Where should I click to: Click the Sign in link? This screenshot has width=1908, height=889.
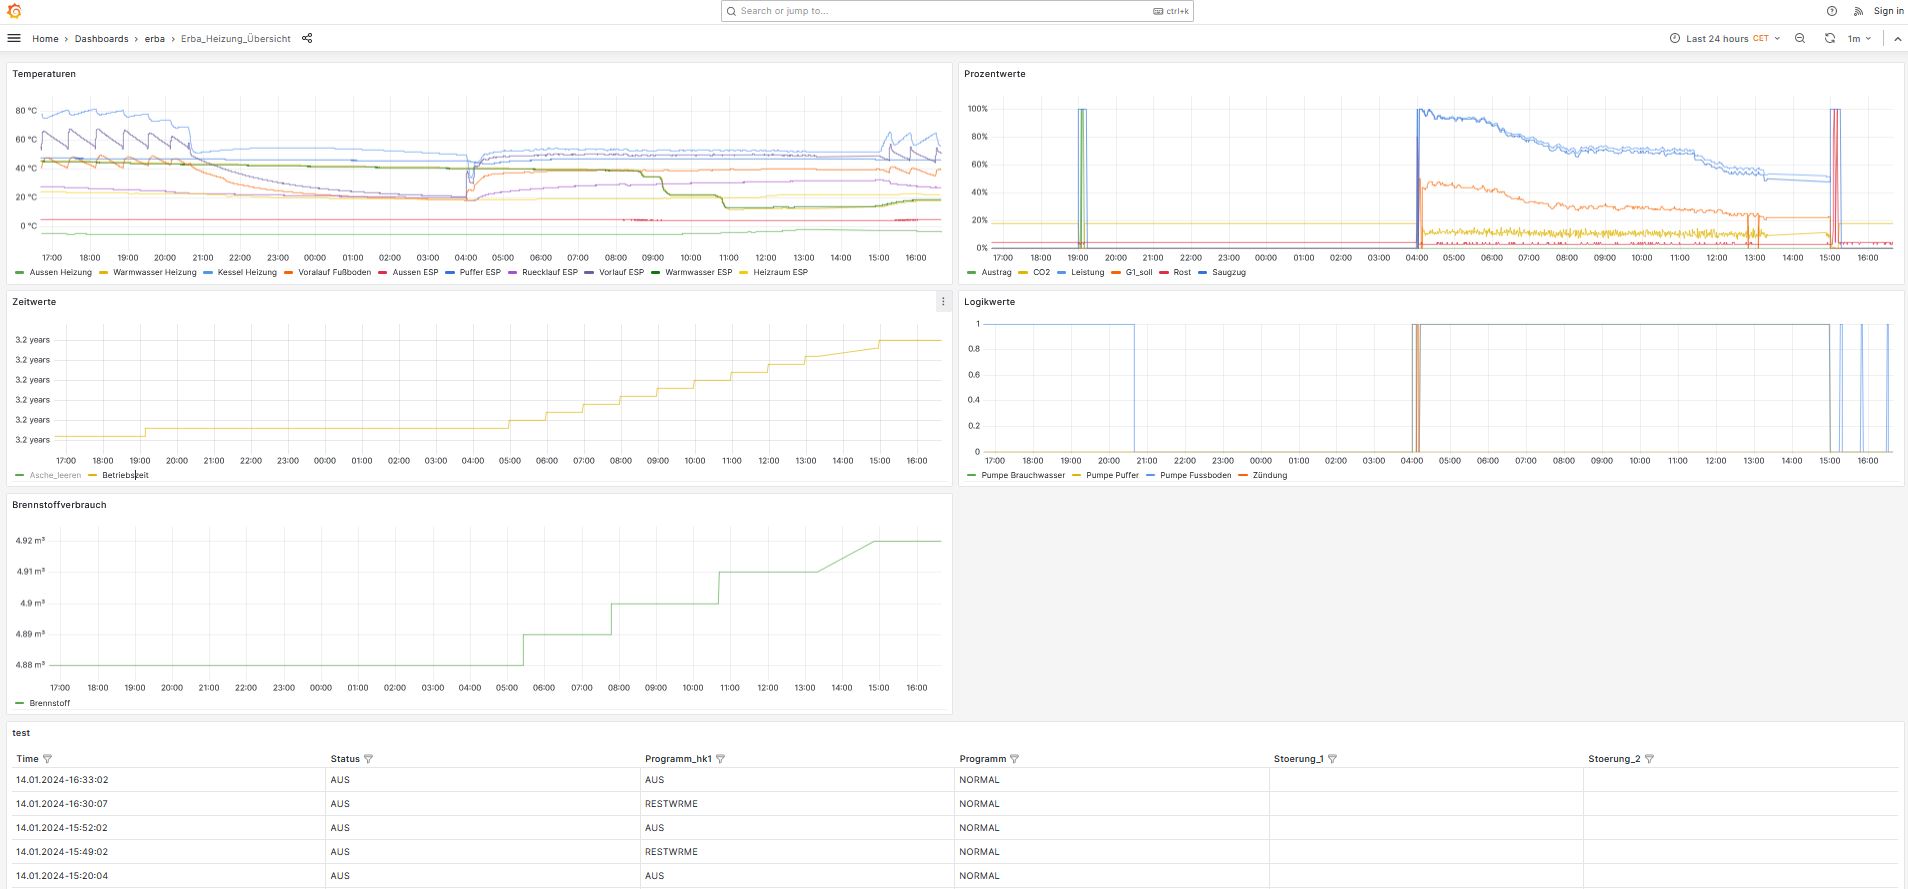coord(1888,11)
